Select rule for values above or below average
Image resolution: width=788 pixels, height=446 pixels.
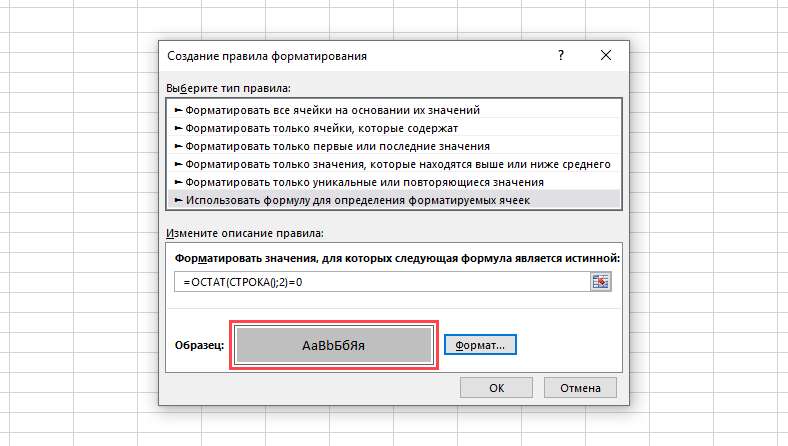click(x=393, y=164)
